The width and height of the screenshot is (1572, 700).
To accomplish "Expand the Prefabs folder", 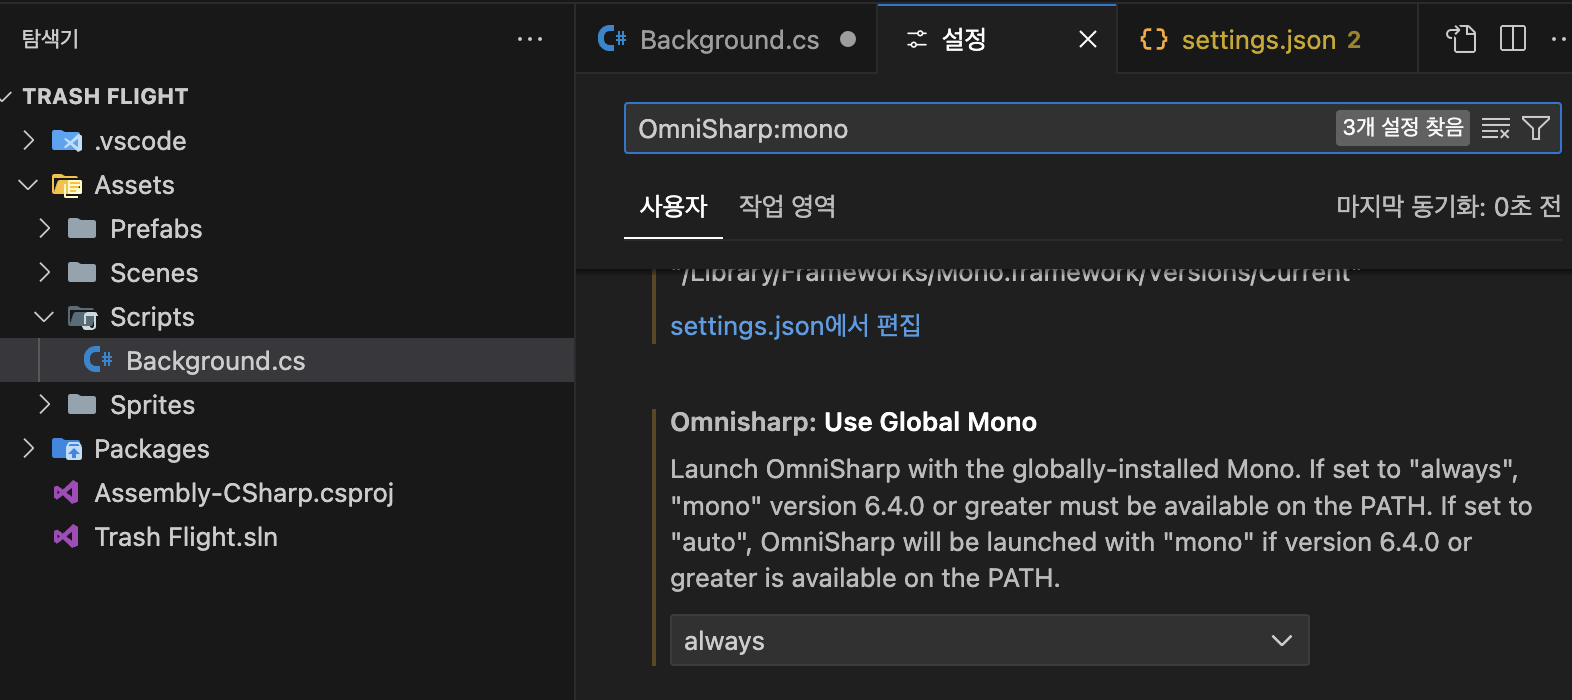I will pyautogui.click(x=44, y=229).
